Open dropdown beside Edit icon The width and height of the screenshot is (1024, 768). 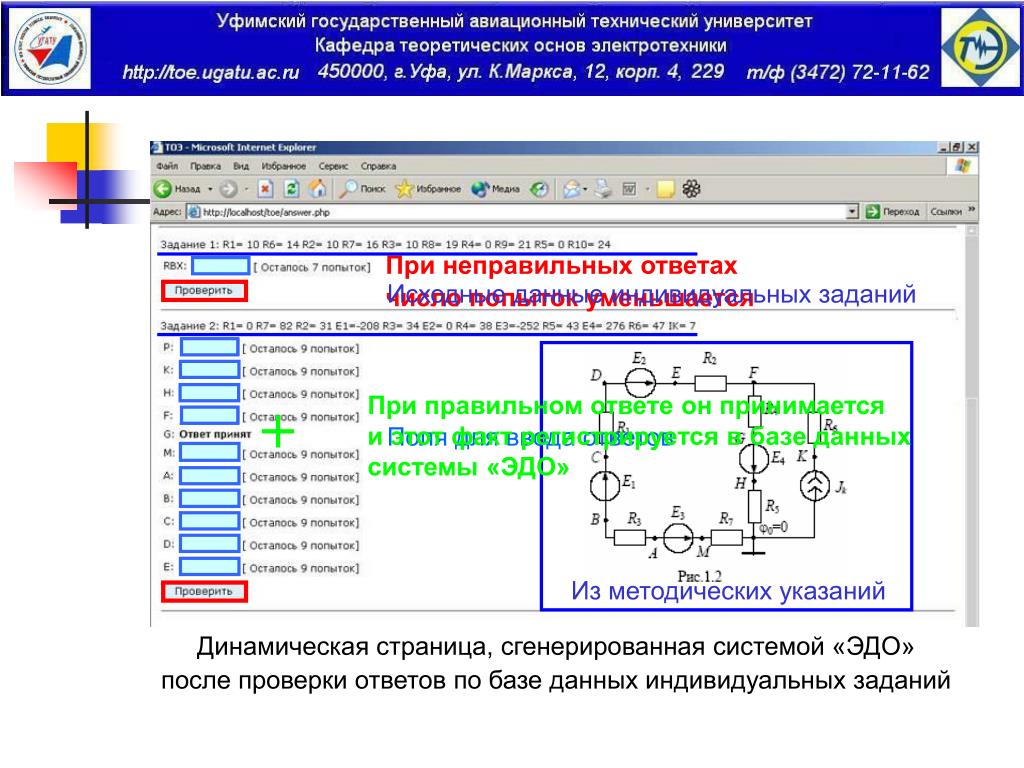647,189
